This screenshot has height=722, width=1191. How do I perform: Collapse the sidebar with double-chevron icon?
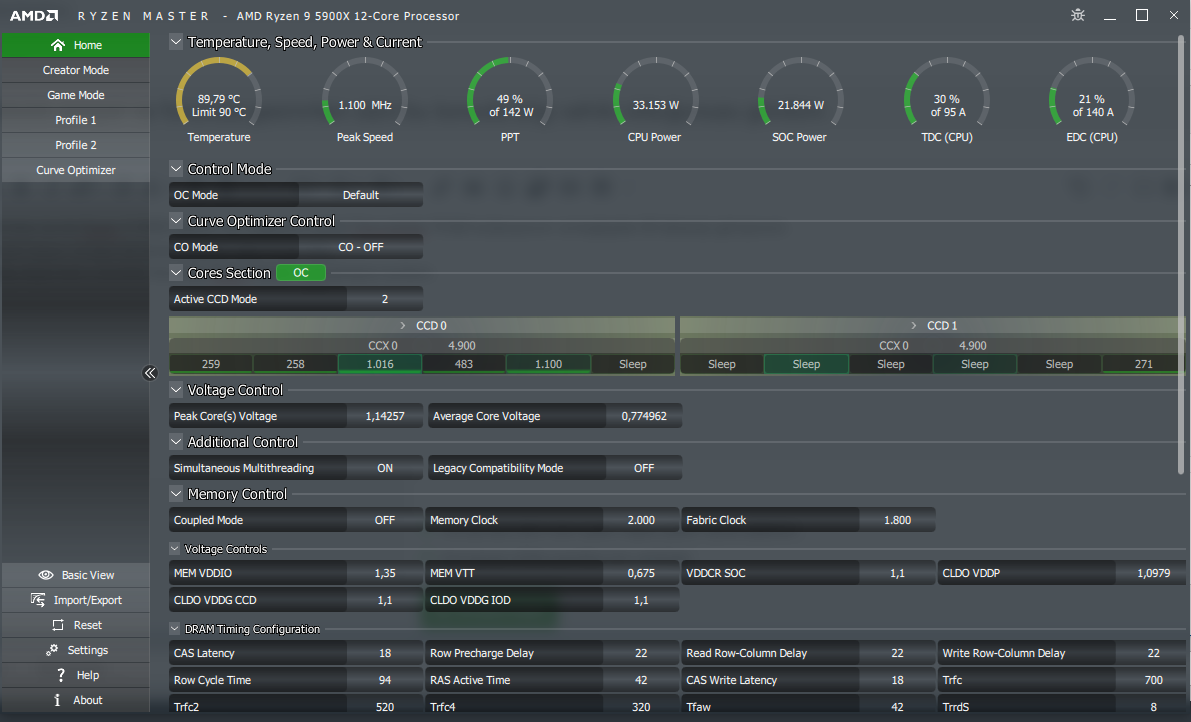tap(150, 373)
